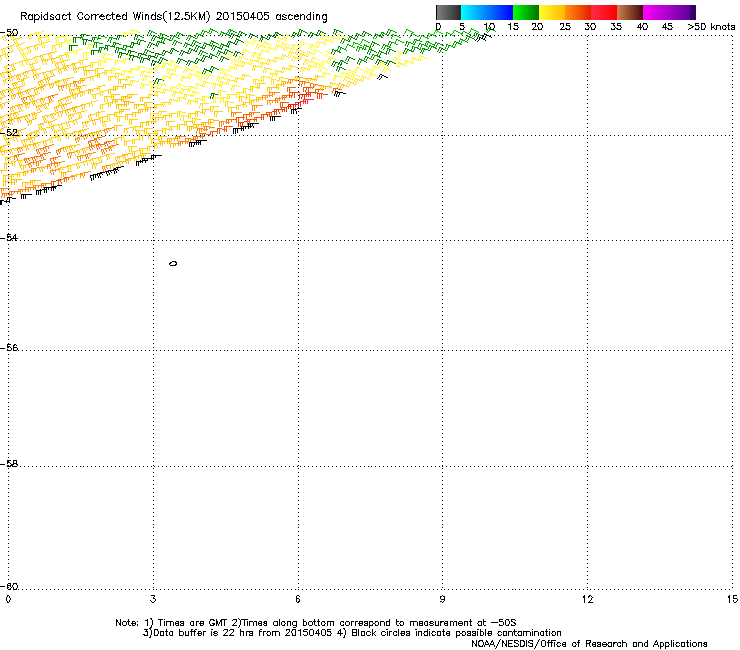Click the latitude label '-60'
Viewport: 740px width, 650px height.
tap(9, 586)
